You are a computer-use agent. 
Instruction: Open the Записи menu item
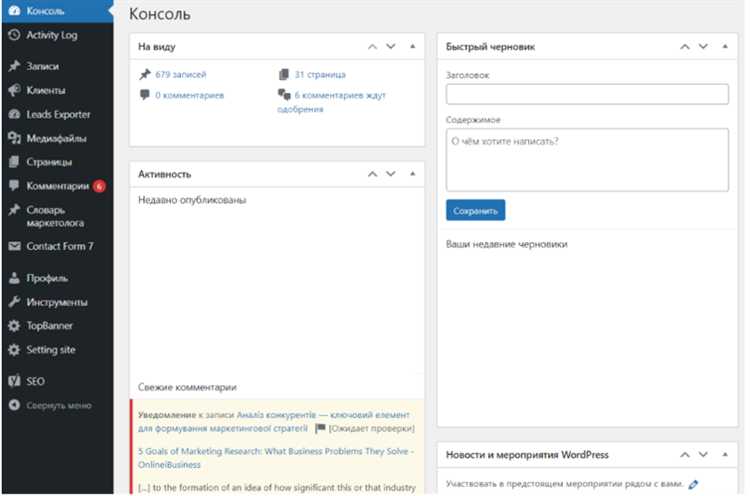coord(43,66)
